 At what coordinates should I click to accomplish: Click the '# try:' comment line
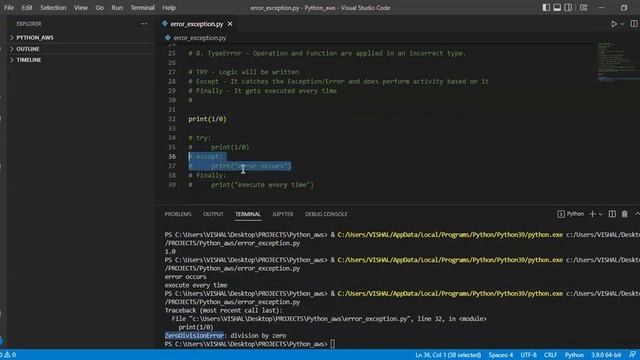pyautogui.click(x=200, y=138)
